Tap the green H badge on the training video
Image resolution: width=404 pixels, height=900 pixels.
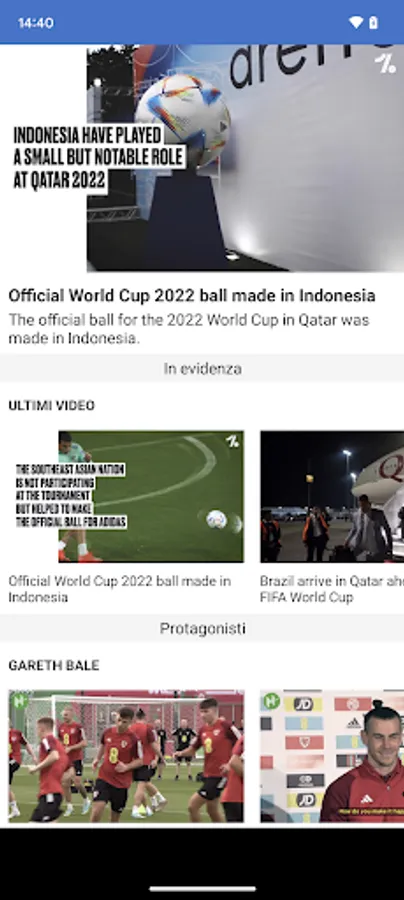pos(20,701)
